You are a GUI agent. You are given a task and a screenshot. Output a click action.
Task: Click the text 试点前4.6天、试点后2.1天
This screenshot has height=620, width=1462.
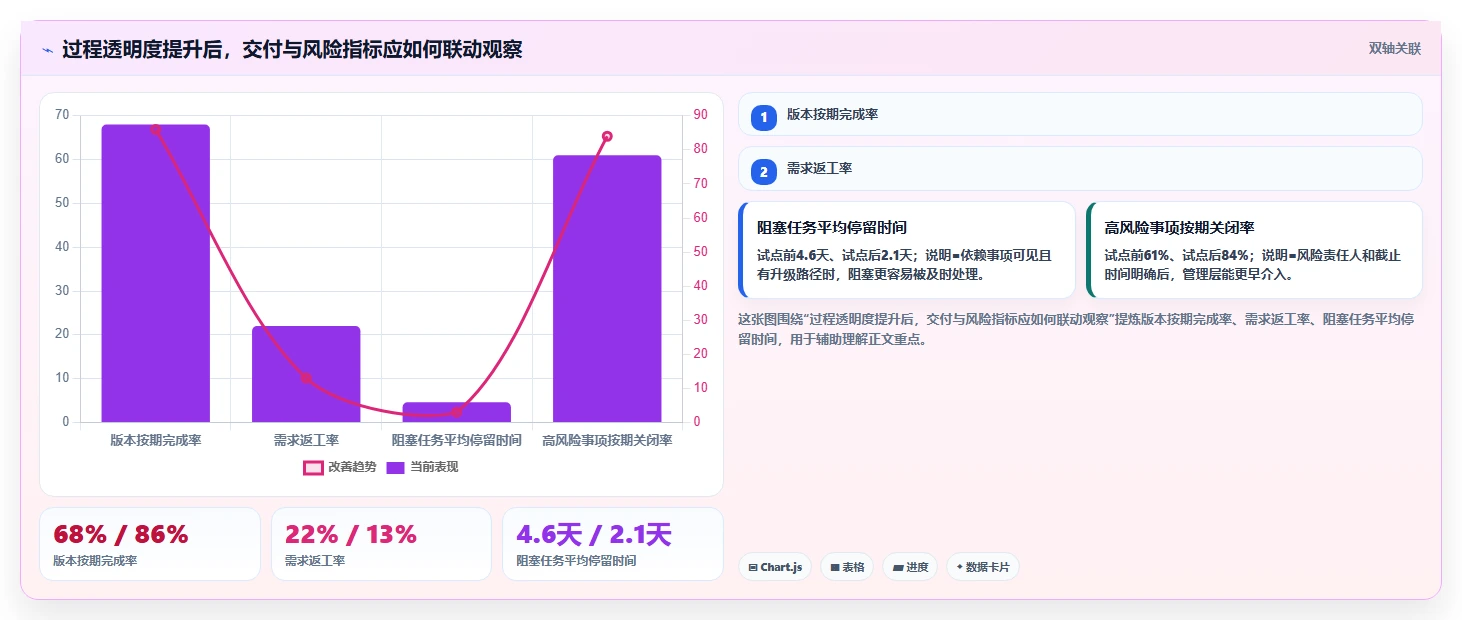coord(838,256)
